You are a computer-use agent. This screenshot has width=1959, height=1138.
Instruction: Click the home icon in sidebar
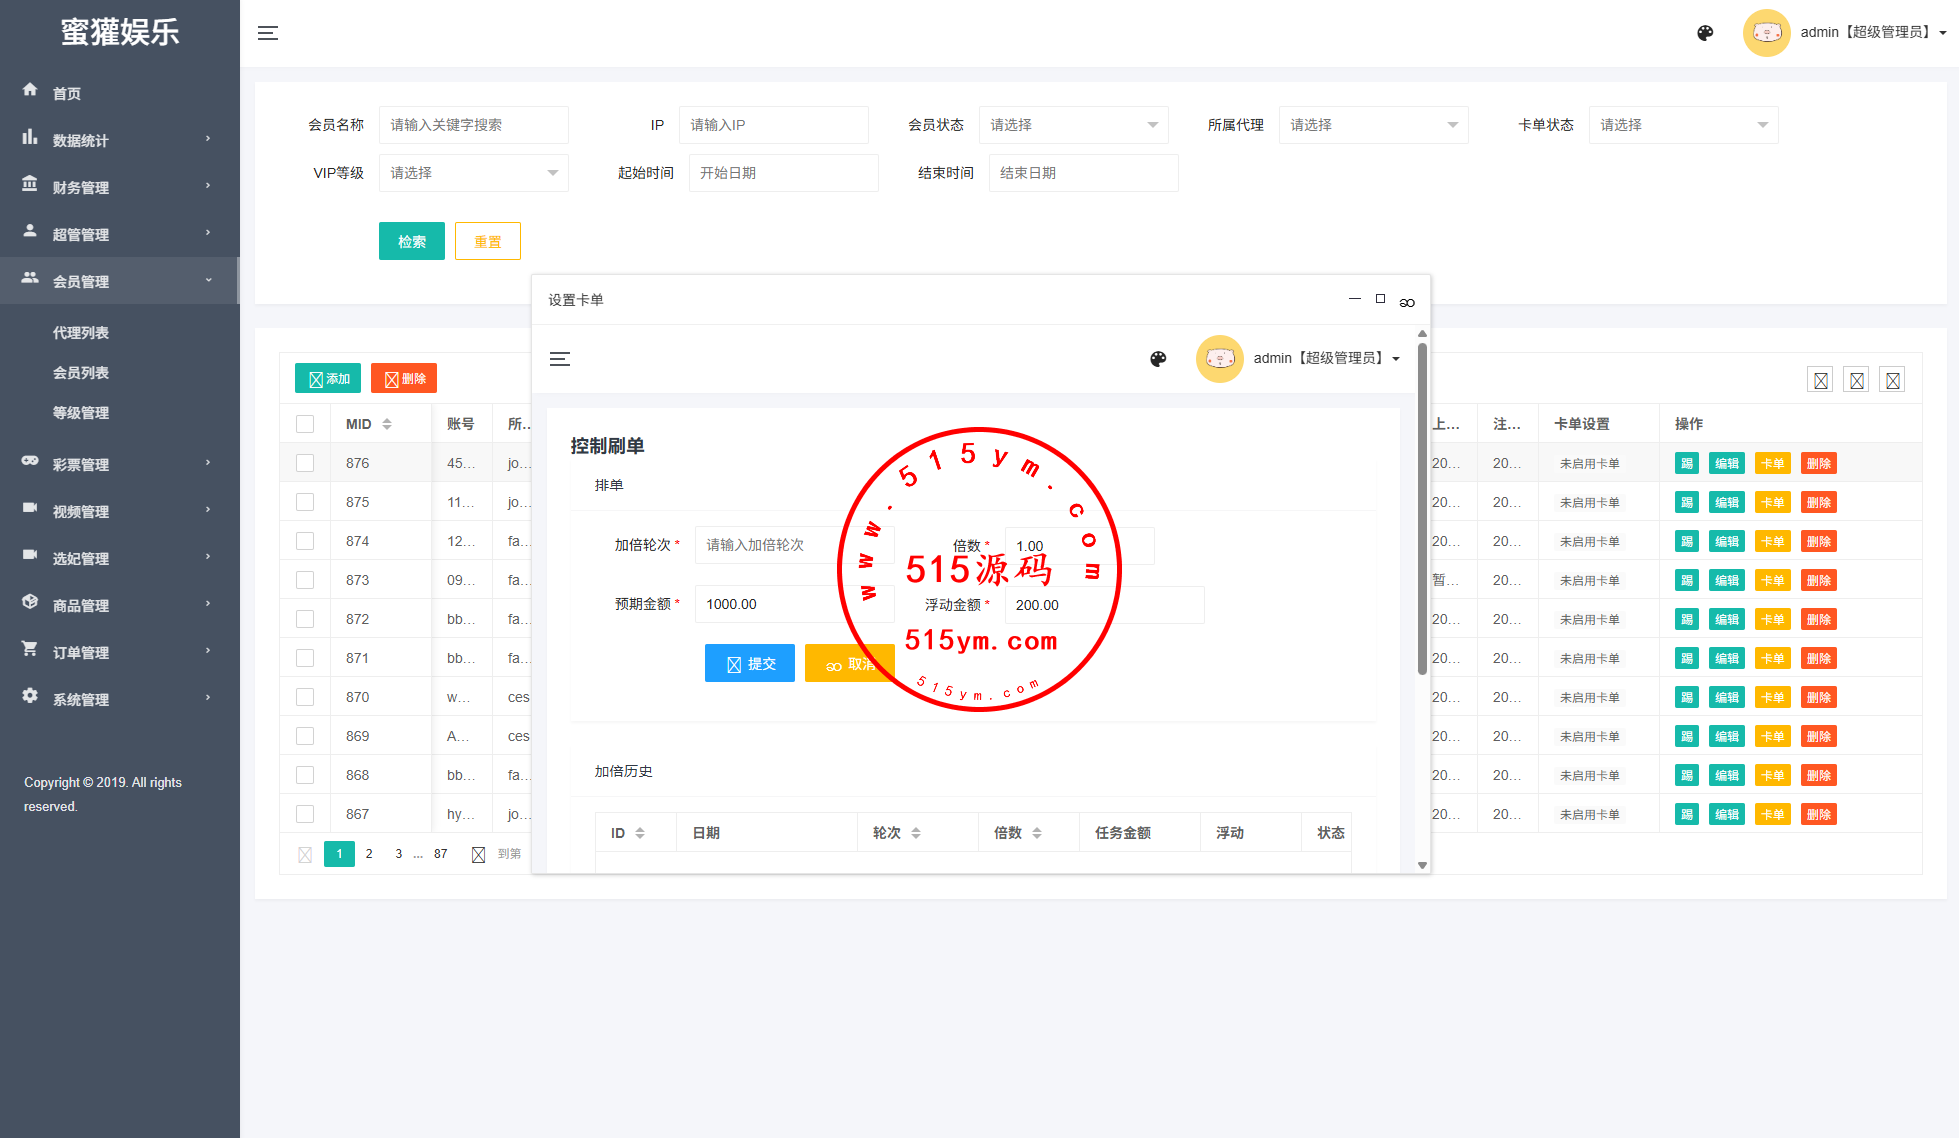[30, 90]
